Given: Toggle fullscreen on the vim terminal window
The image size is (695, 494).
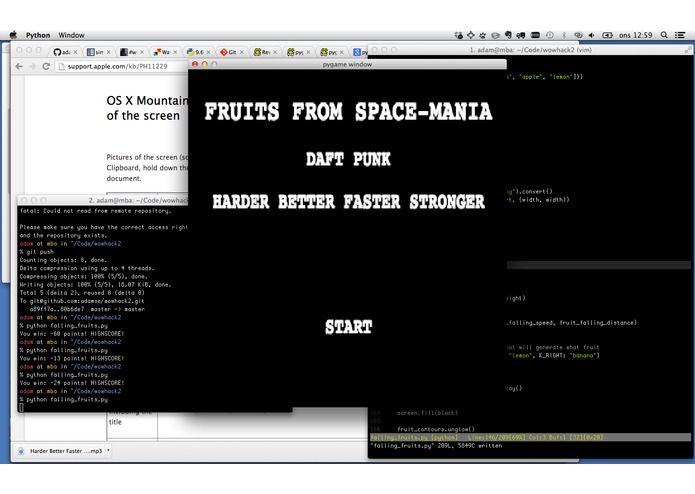Looking at the screenshot, I should [x=687, y=50].
